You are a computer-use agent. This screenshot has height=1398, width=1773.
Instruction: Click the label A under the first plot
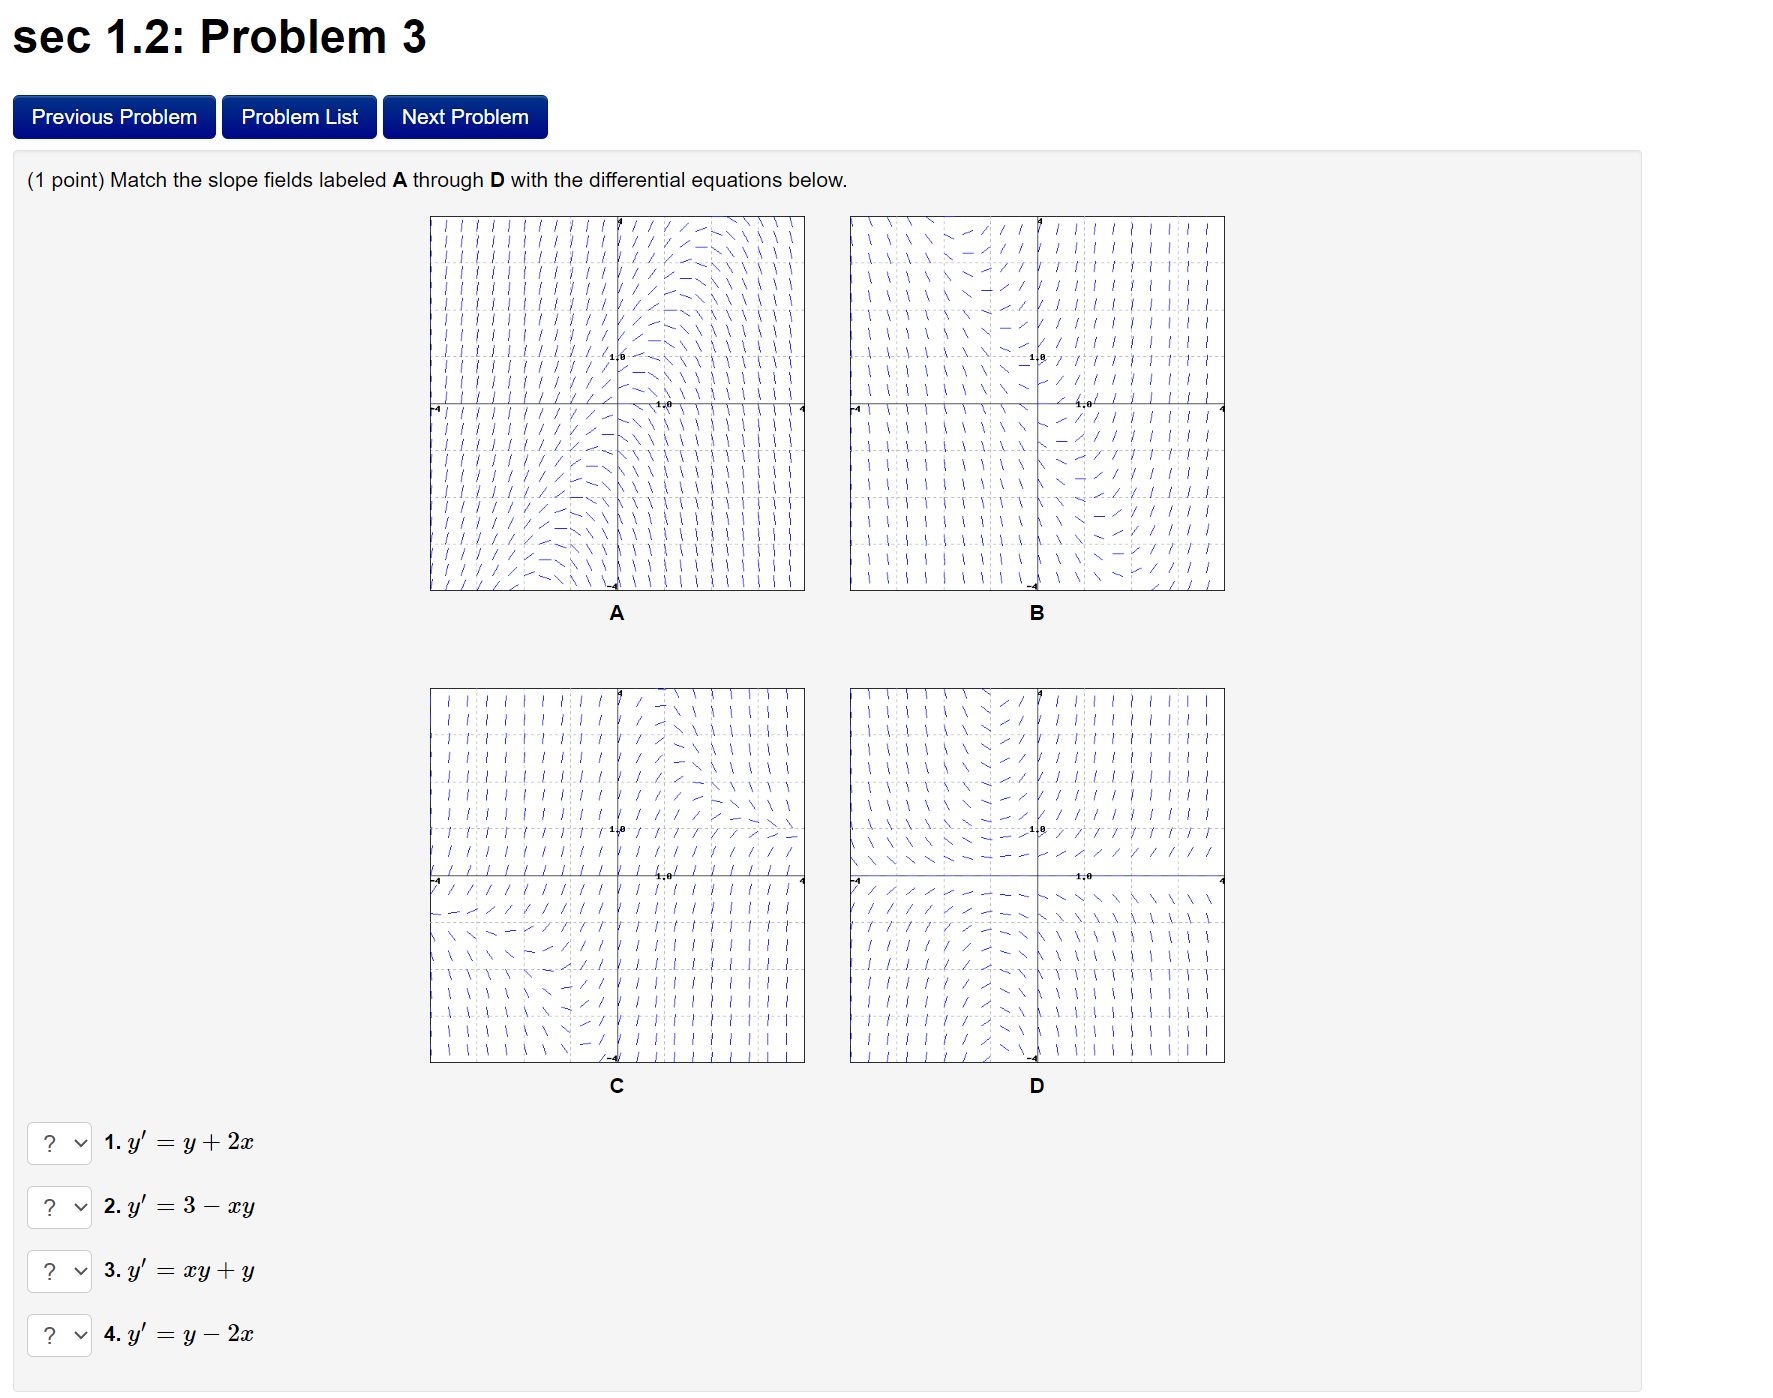tap(617, 613)
